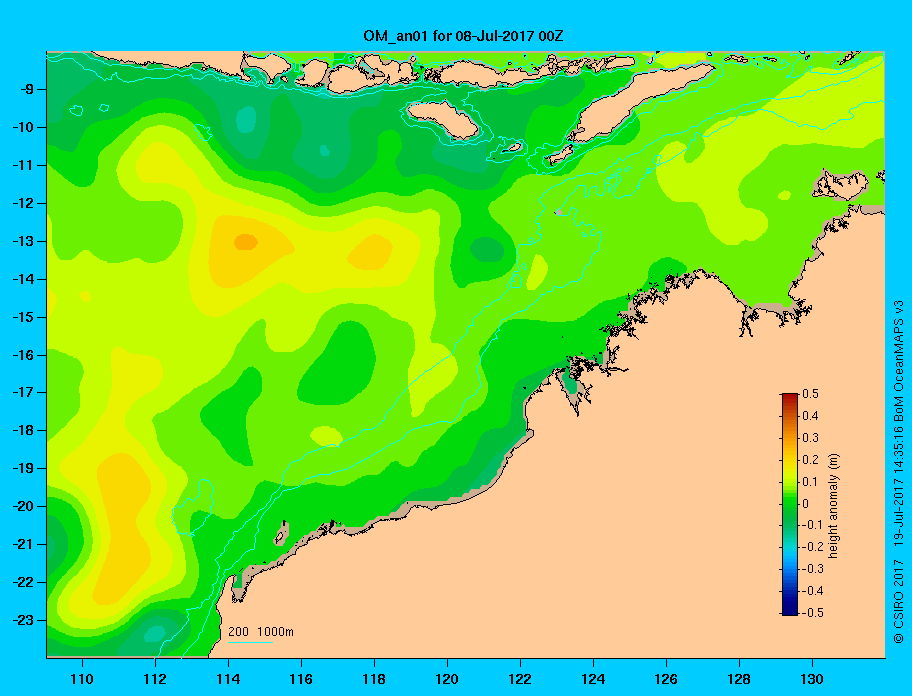Click latitude label '-17'

[x=23, y=392]
